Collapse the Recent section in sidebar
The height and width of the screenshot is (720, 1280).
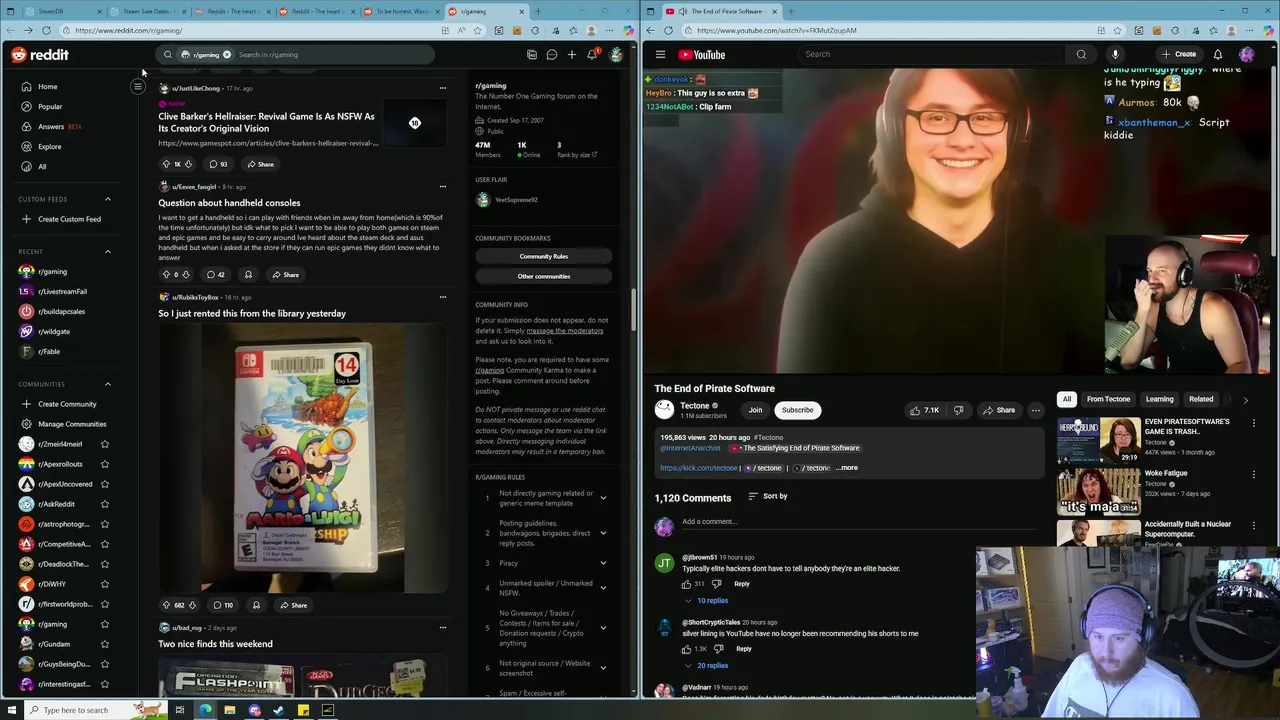point(108,252)
